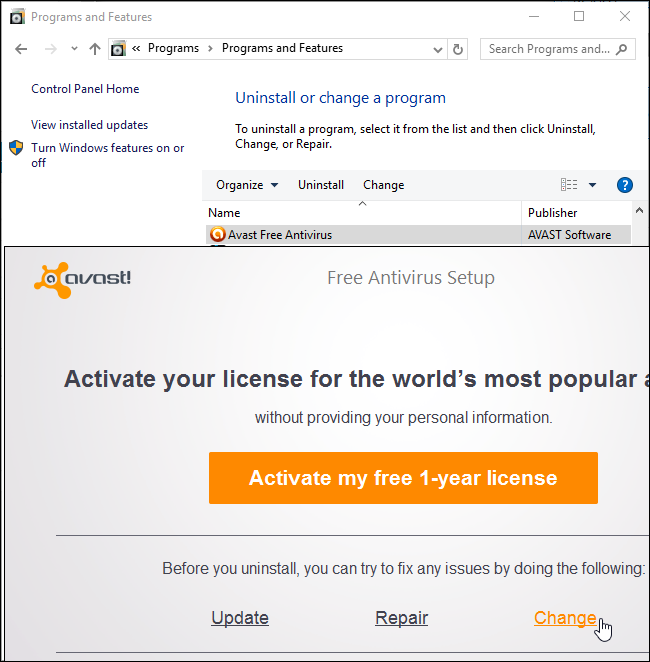Screen dimensions: 650x662
Task: Sort by the Name column header
Action: (x=363, y=213)
